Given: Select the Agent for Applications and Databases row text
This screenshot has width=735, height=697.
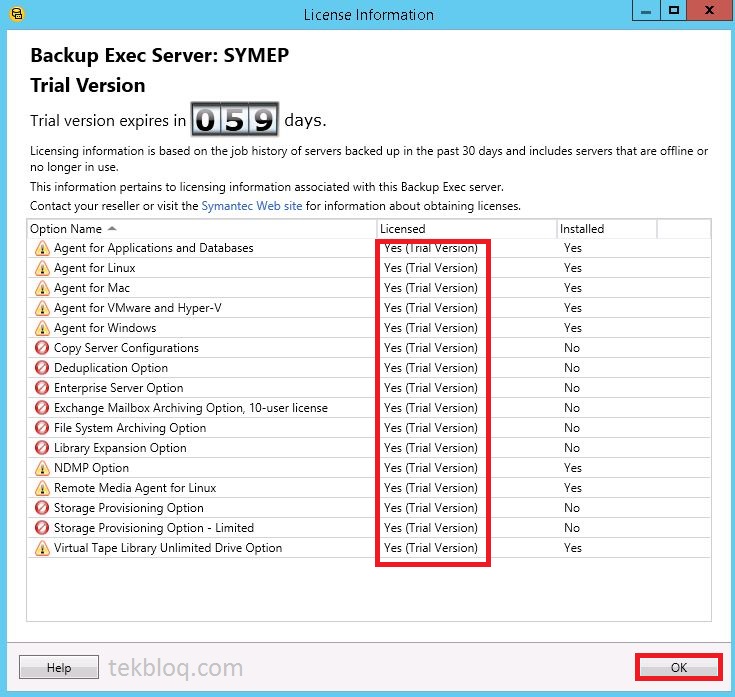Looking at the screenshot, I should [154, 248].
